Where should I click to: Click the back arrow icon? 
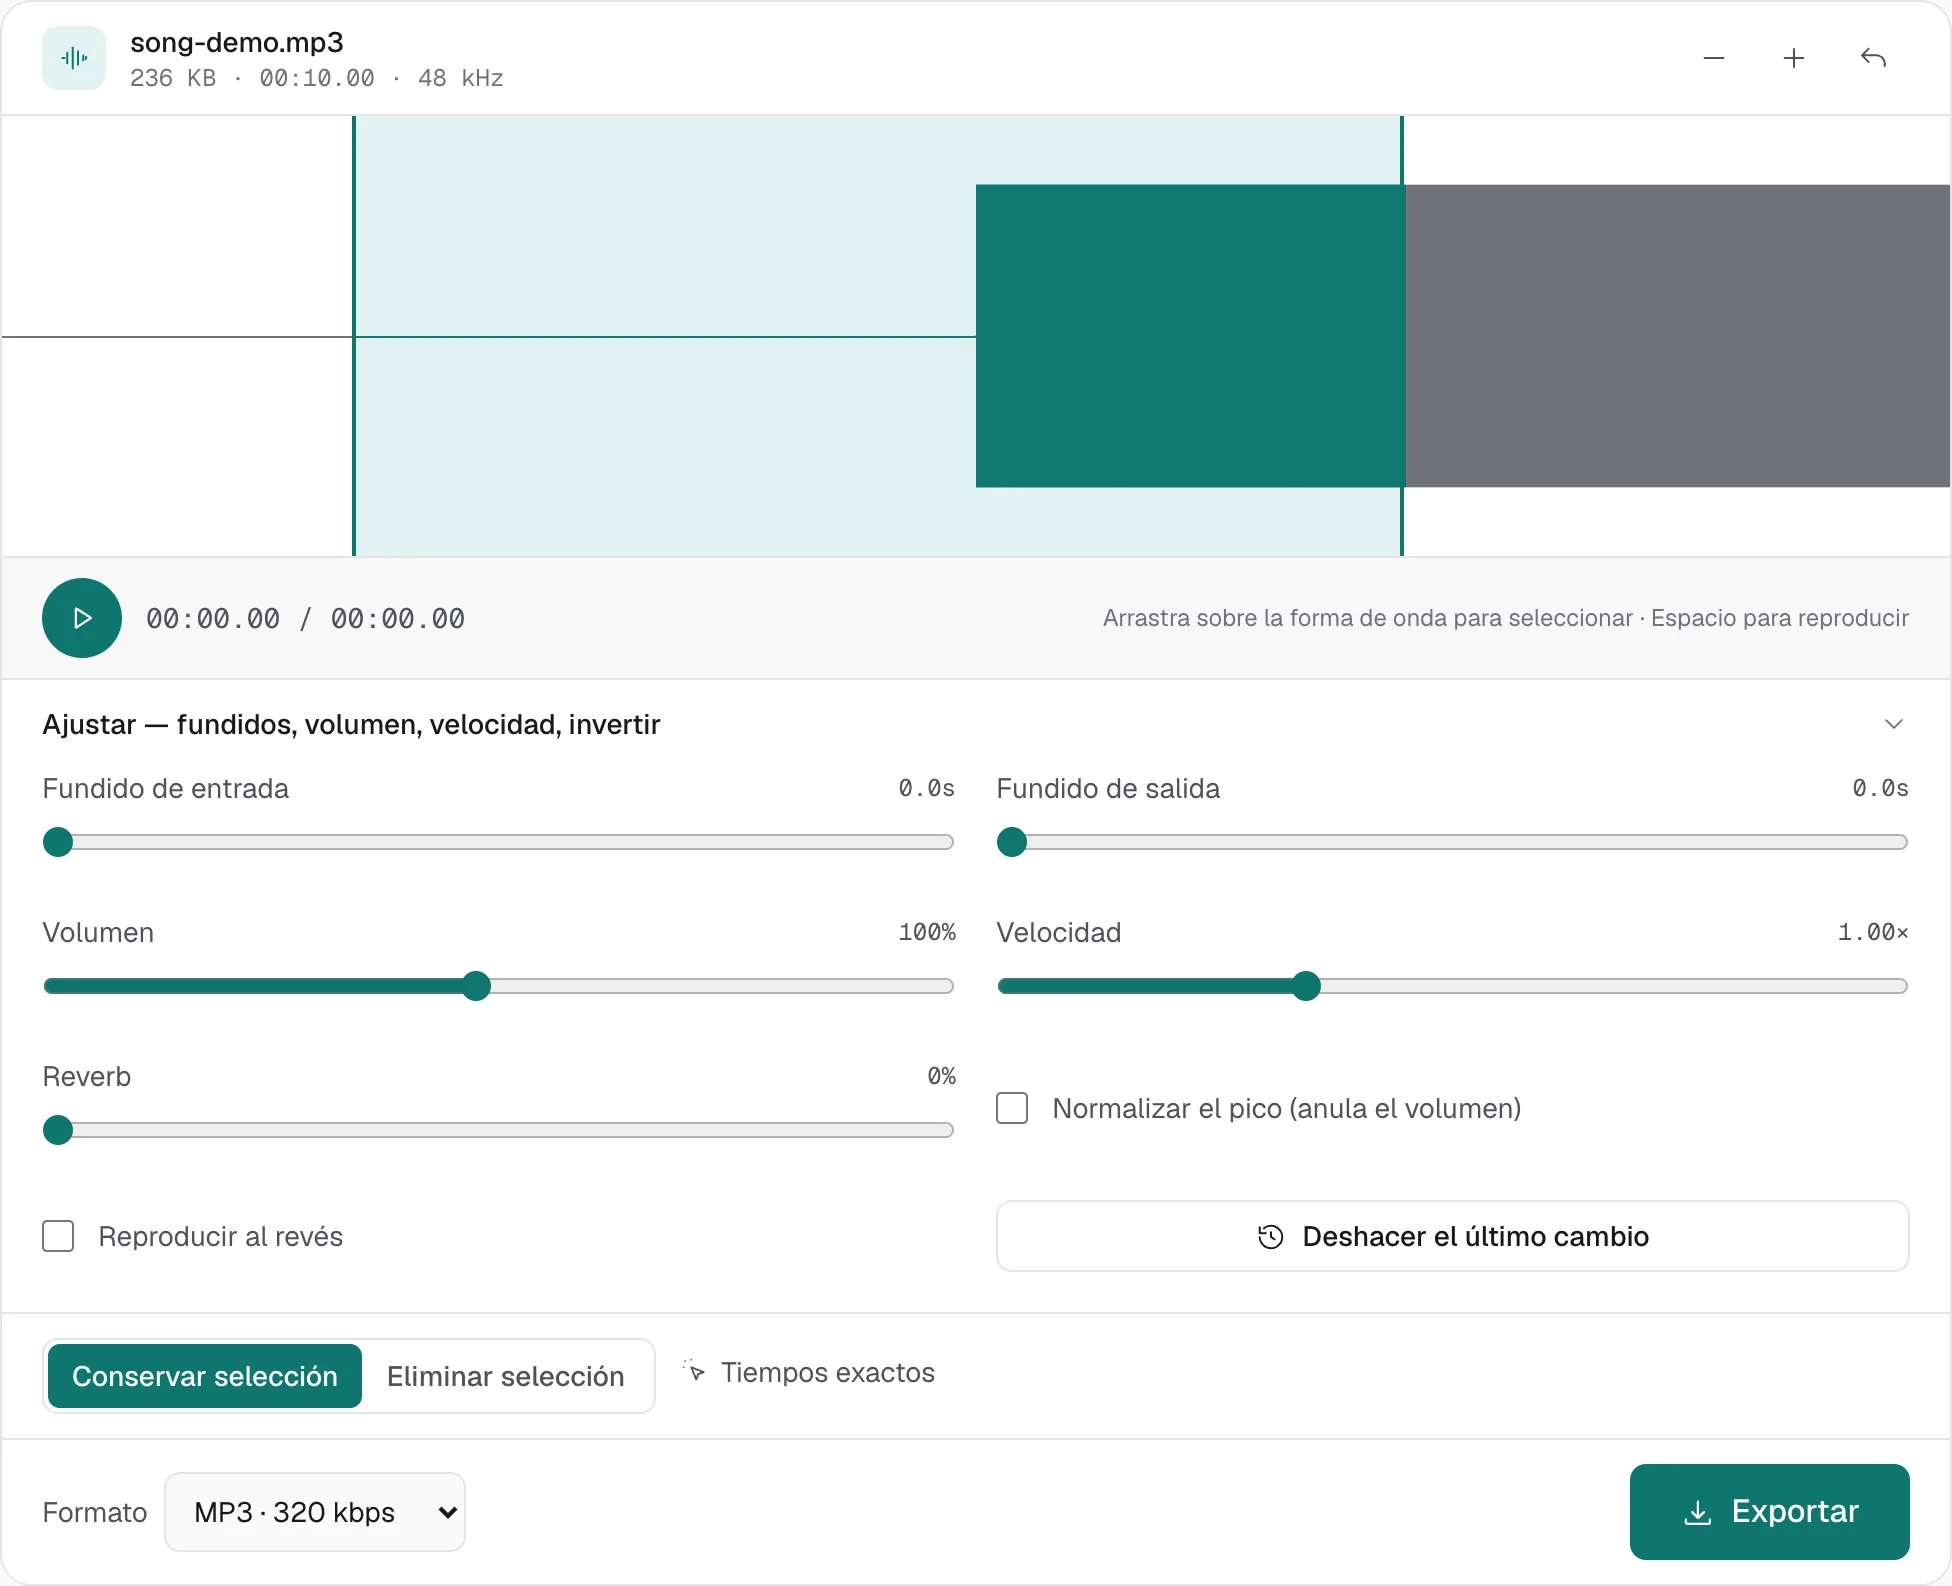click(x=1874, y=58)
